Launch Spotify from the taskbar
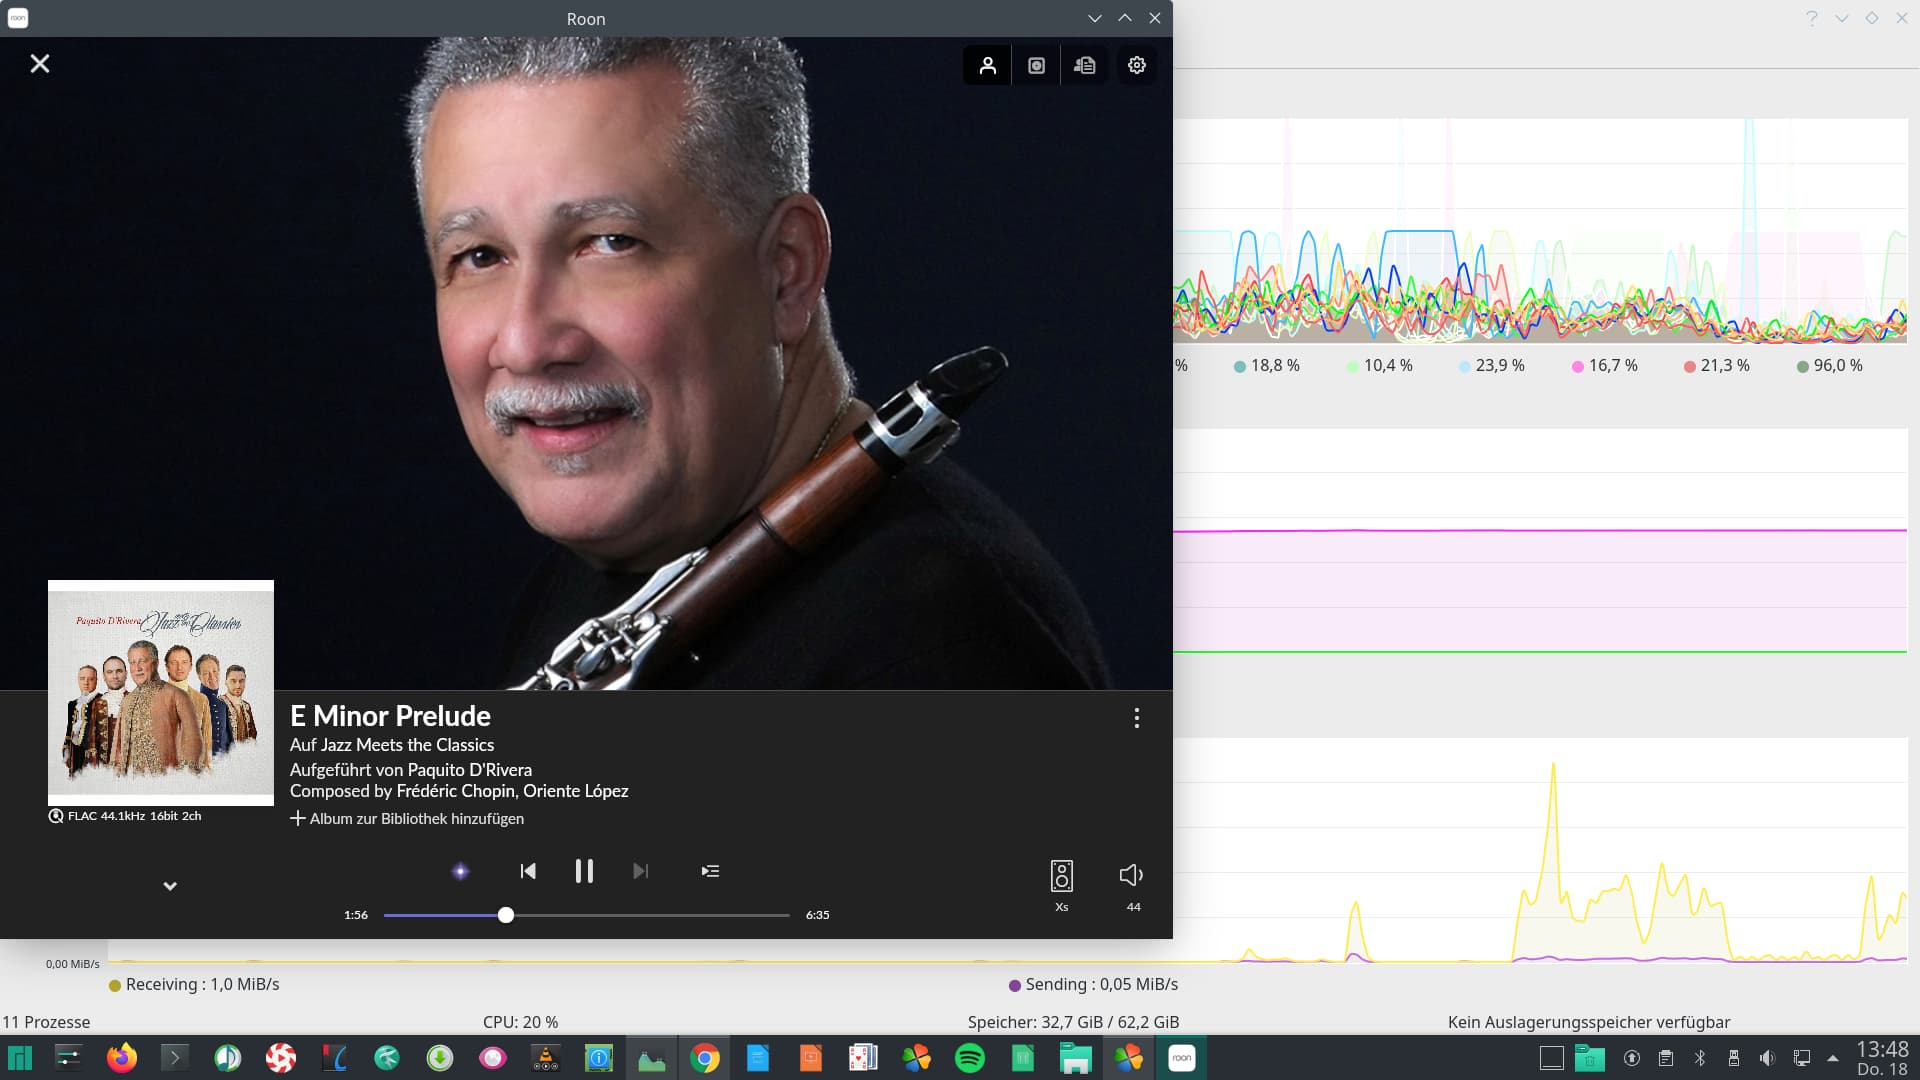The width and height of the screenshot is (1920, 1080). 970,1058
